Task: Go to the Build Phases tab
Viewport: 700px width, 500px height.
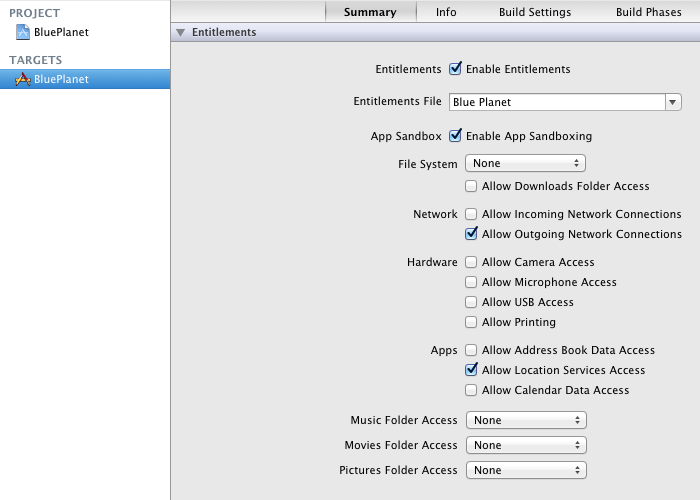Action: [x=649, y=12]
